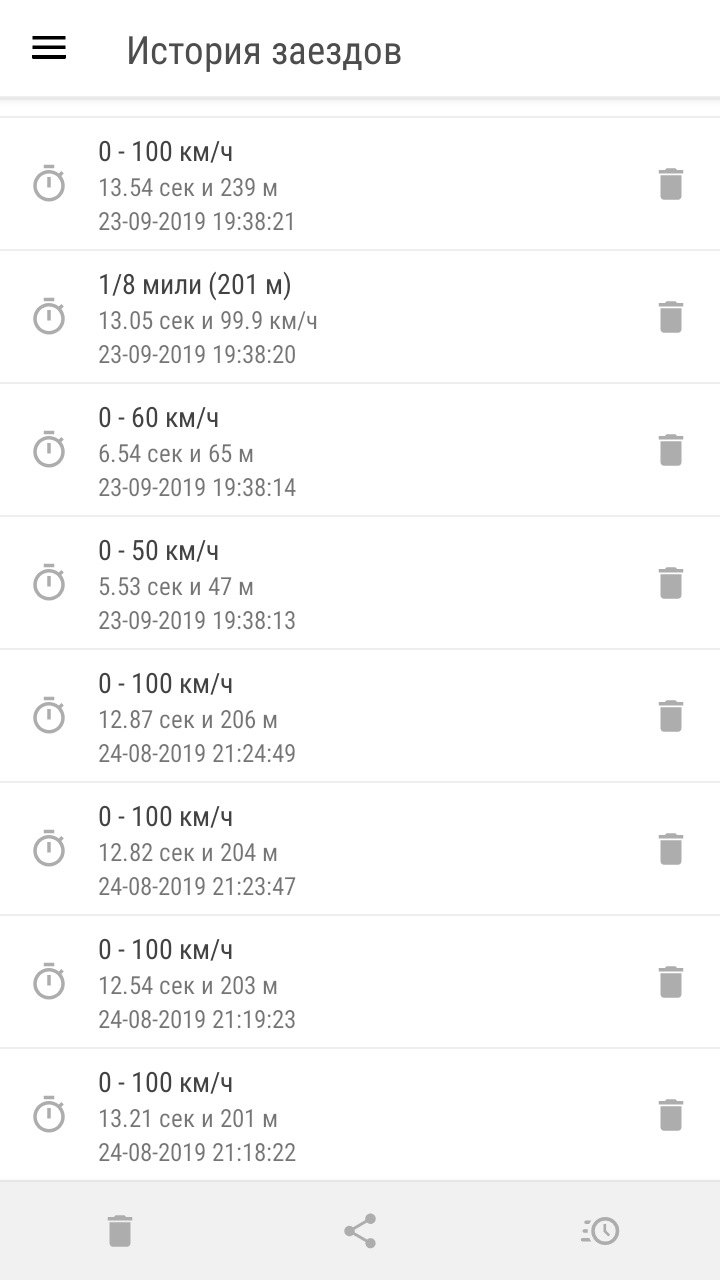The image size is (720, 1280).
Task: Open the 0 - 60 км/ч 6.54 сек entry
Action: [360, 450]
